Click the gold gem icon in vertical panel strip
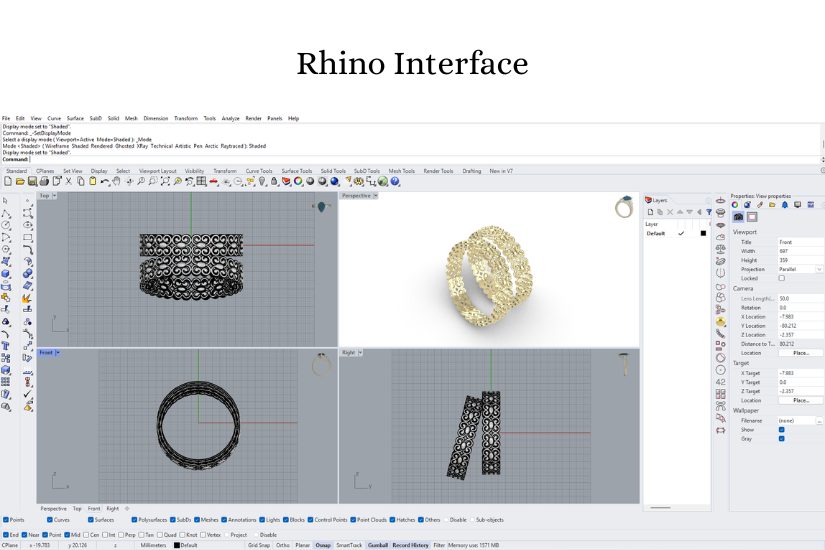 (720, 321)
